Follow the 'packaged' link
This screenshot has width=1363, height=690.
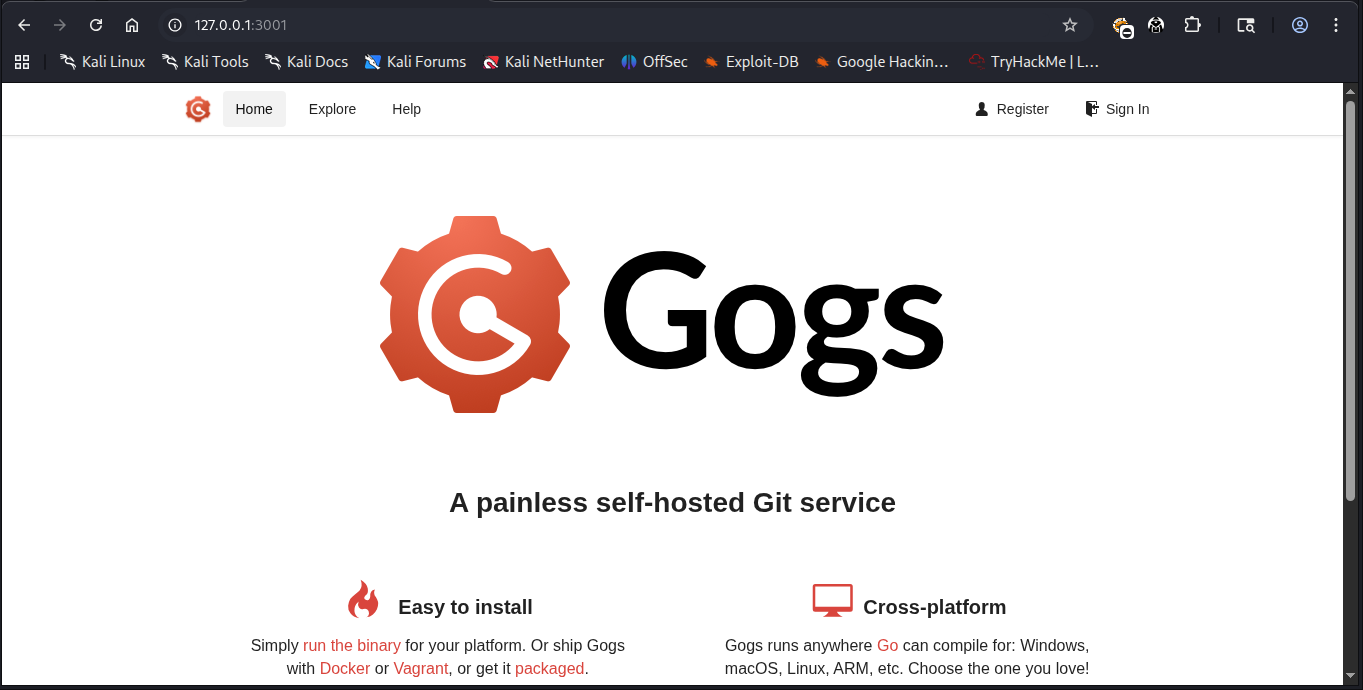pos(550,668)
